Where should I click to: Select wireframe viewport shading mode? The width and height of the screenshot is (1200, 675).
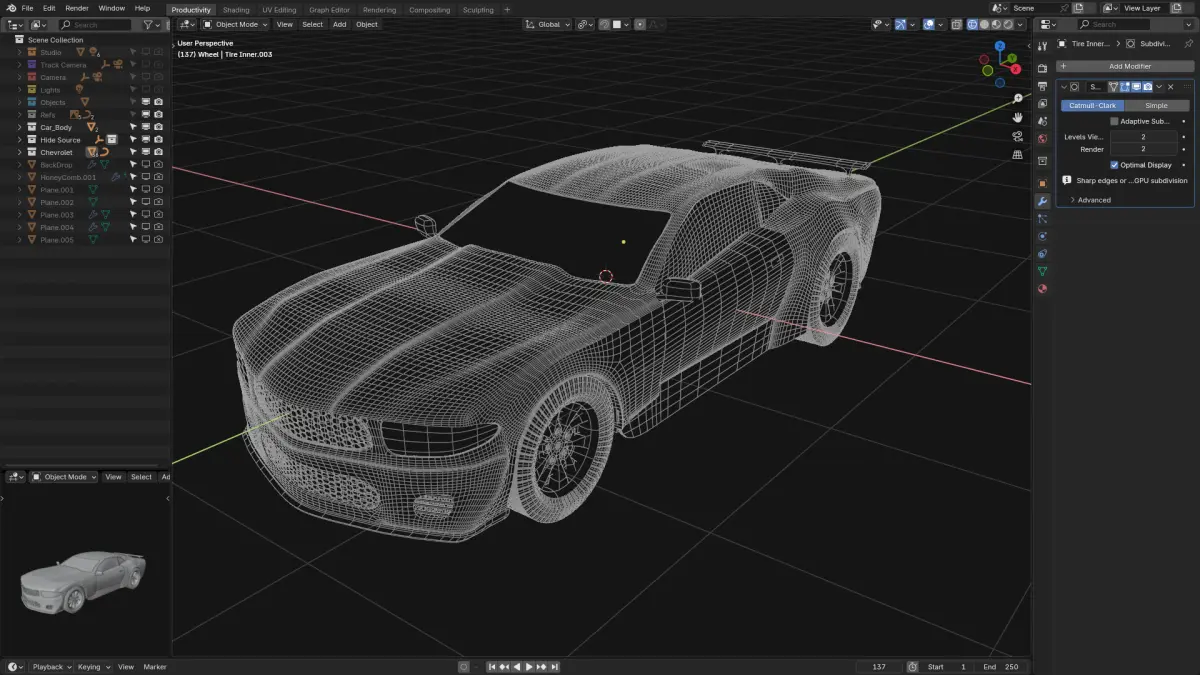(973, 24)
